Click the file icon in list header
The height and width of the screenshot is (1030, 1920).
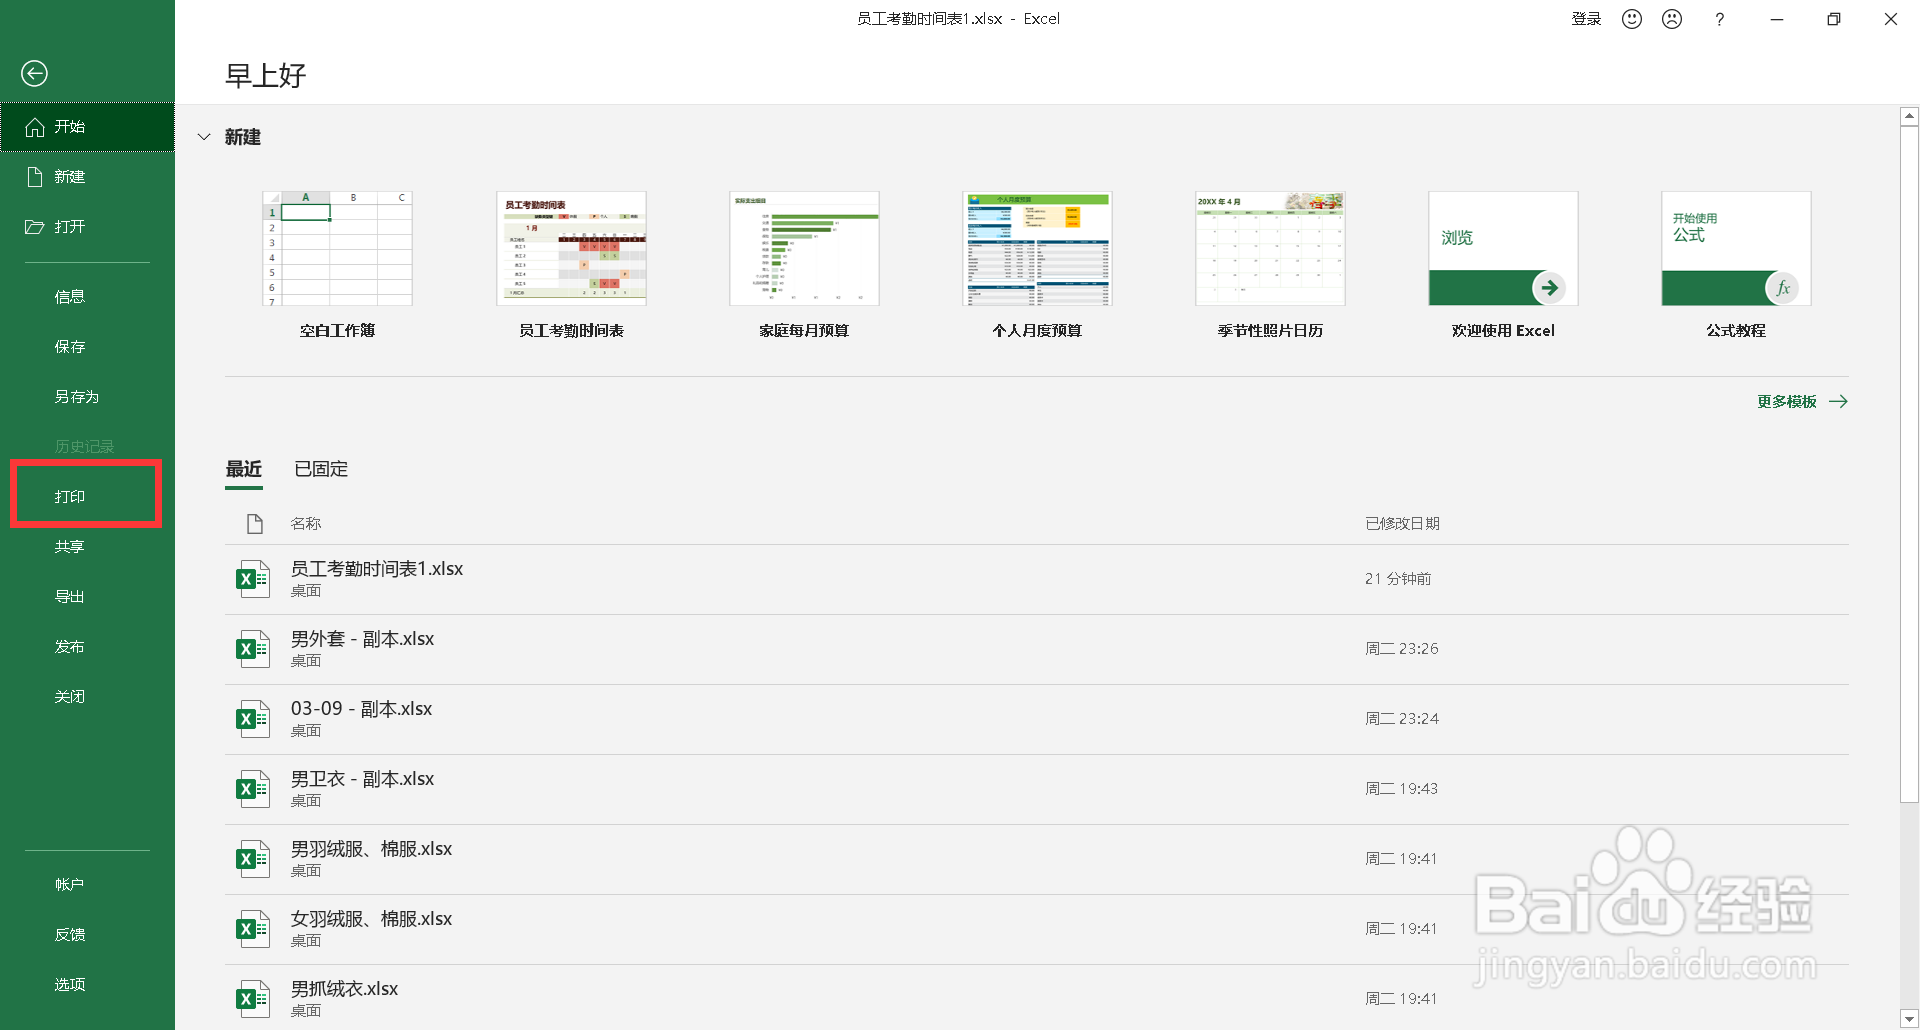[255, 524]
